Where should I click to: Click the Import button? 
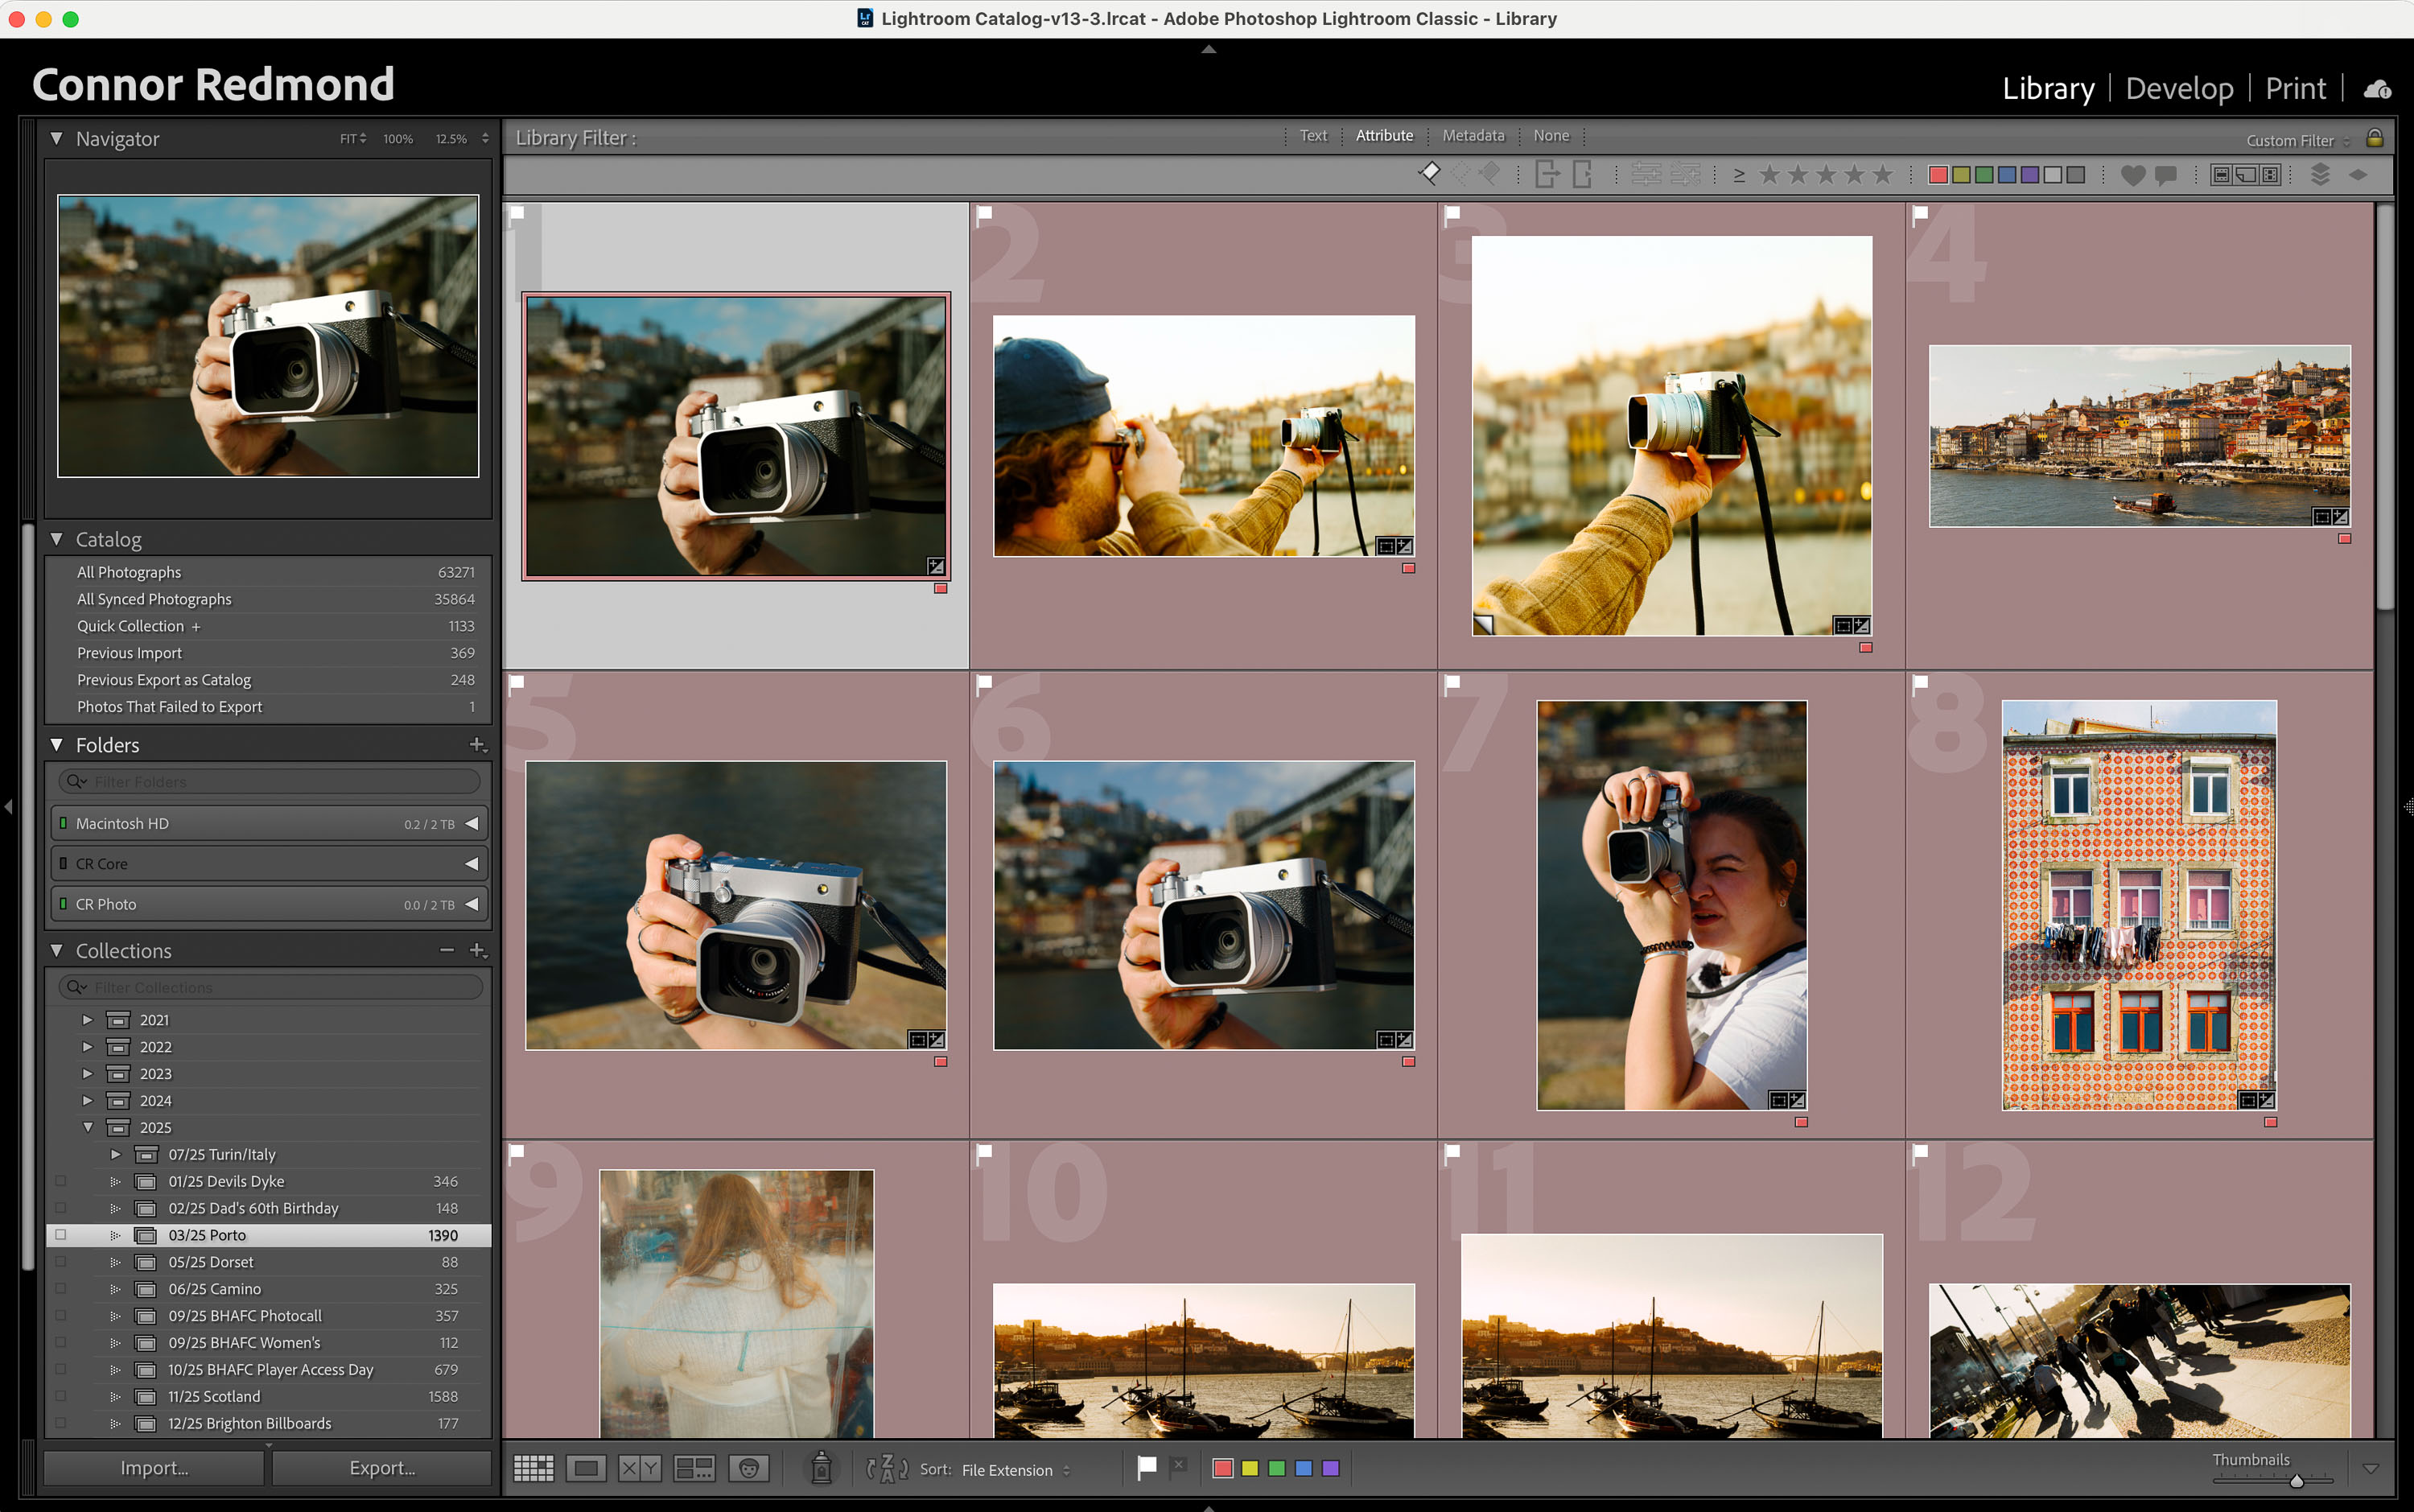coord(154,1467)
